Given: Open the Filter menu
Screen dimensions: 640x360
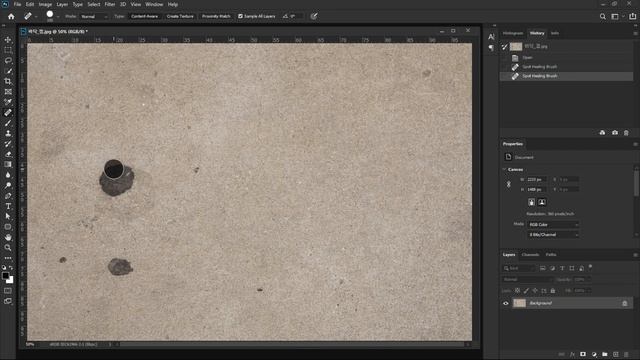Looking at the screenshot, I should tap(110, 4).
